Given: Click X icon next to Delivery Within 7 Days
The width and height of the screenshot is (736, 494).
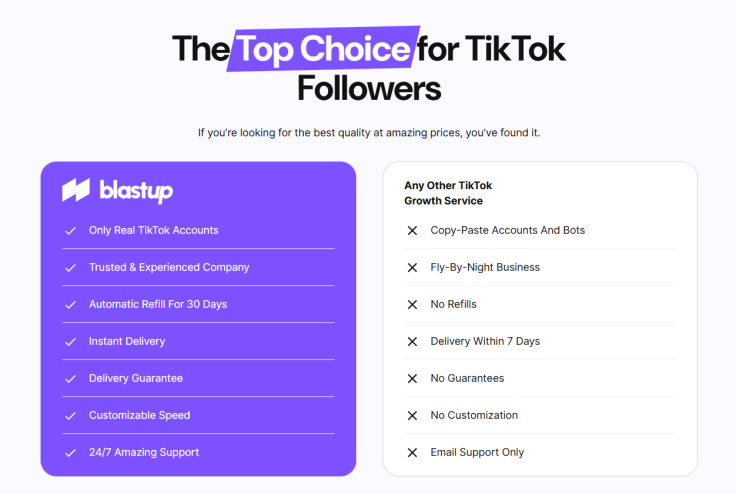Looking at the screenshot, I should pos(412,342).
